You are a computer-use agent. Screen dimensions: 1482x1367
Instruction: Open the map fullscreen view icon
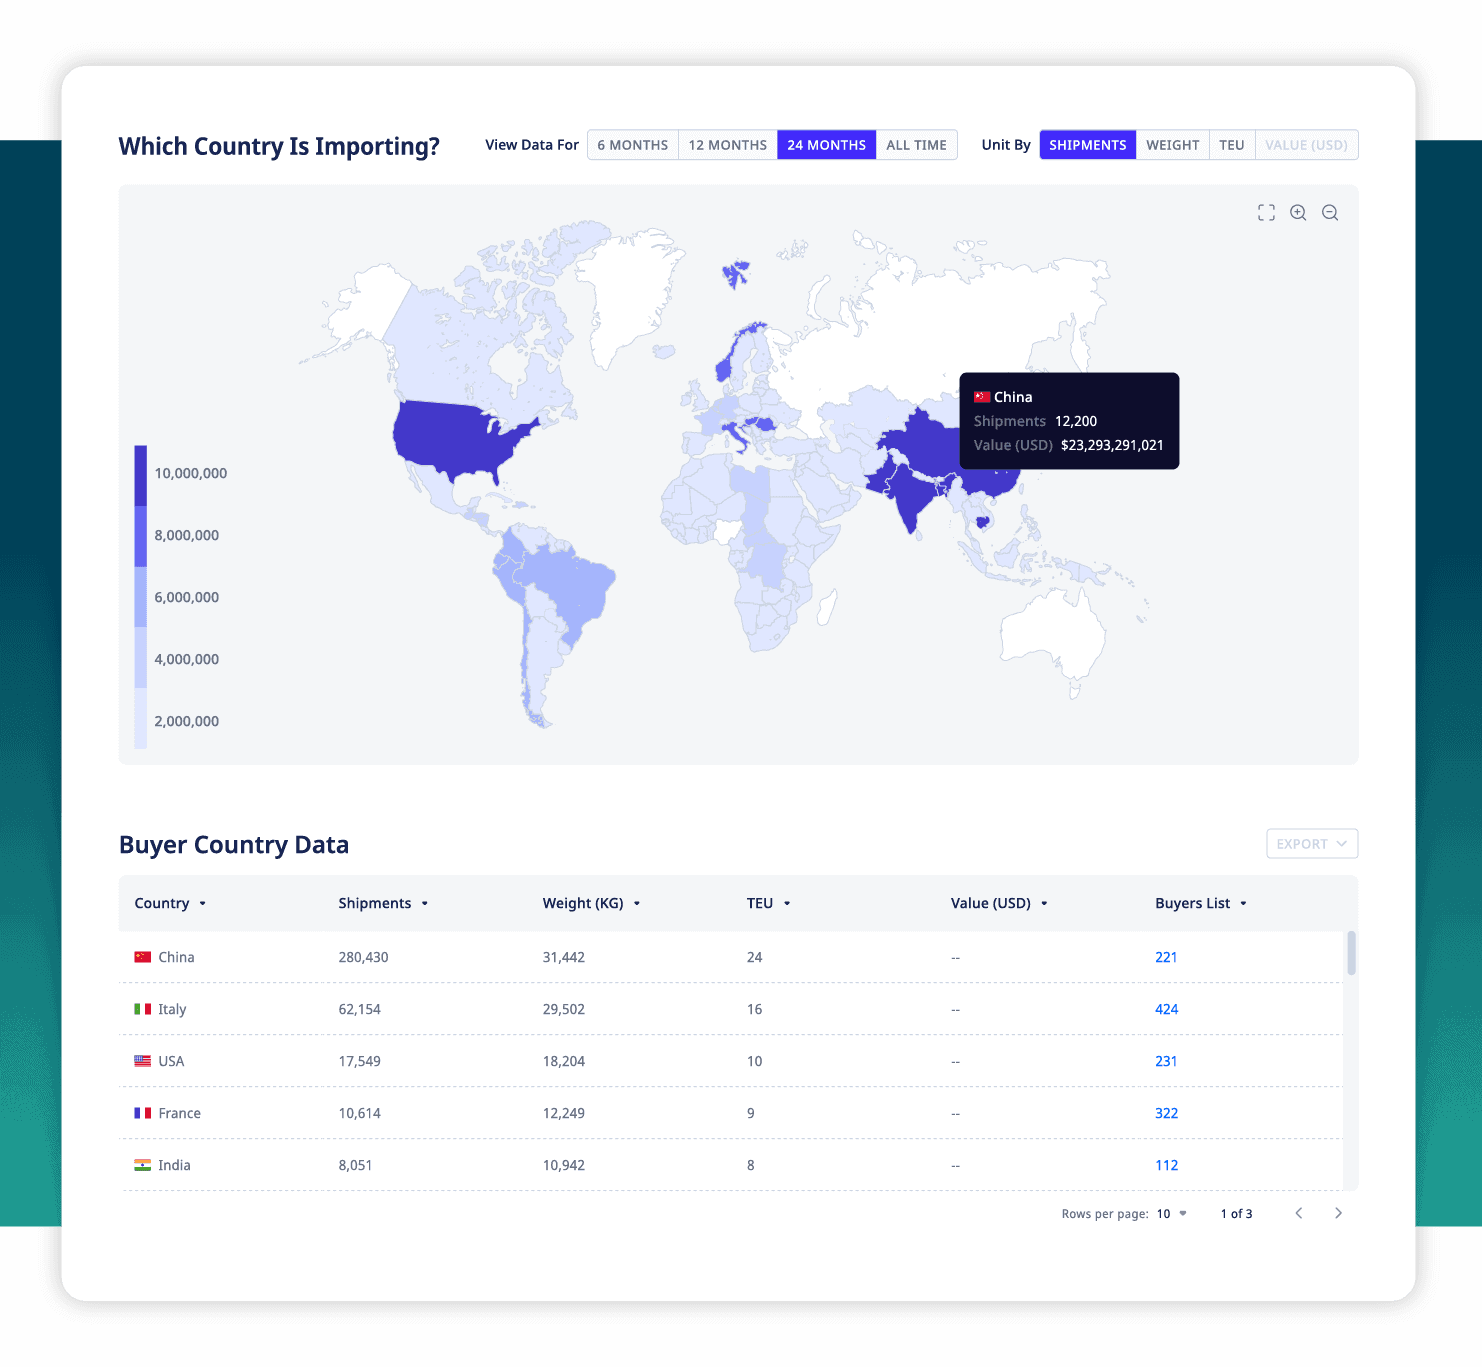(x=1266, y=213)
